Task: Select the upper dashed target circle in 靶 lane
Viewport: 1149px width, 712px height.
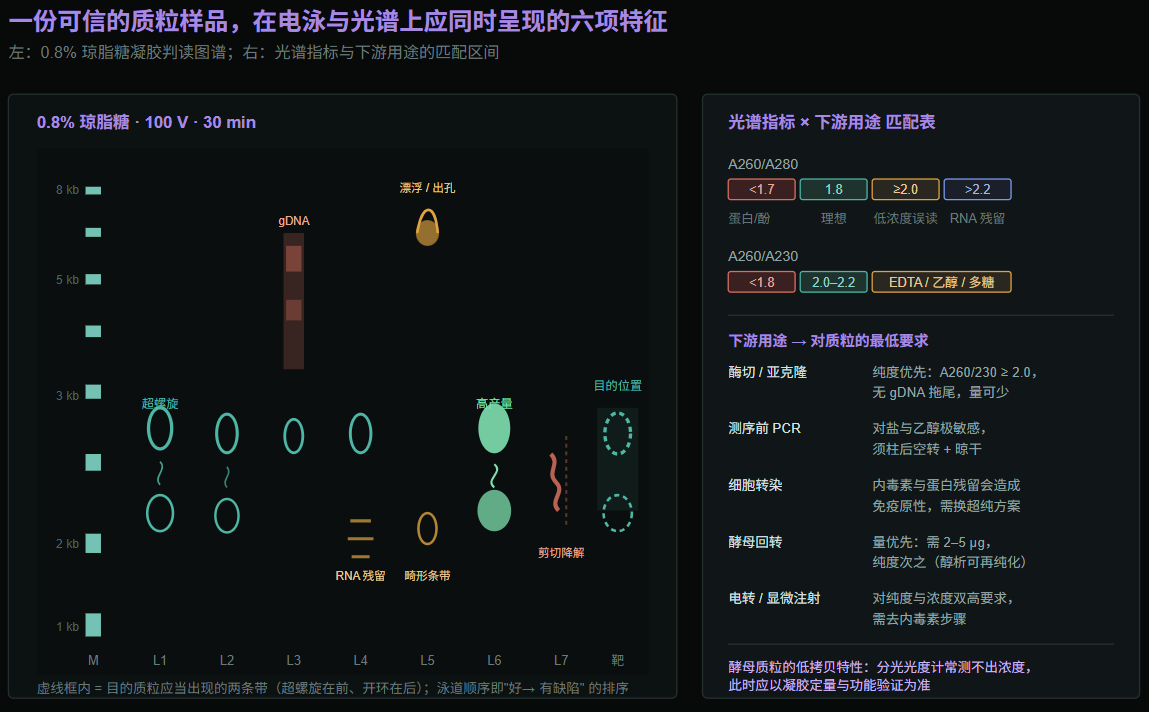Action: (617, 434)
